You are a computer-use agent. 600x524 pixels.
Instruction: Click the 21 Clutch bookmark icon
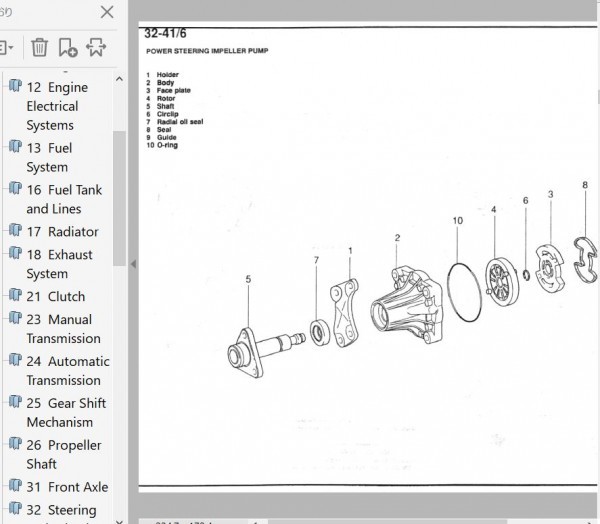point(15,295)
